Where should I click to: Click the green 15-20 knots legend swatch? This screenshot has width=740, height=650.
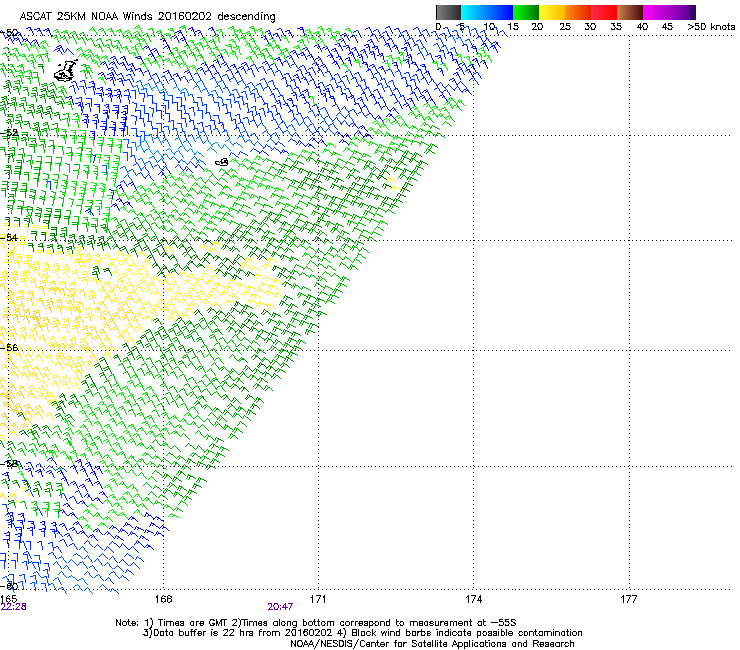(527, 12)
